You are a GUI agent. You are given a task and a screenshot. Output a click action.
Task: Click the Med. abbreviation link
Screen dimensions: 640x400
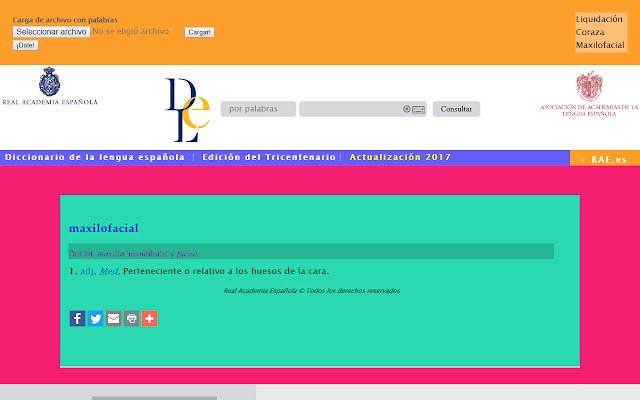coord(109,271)
